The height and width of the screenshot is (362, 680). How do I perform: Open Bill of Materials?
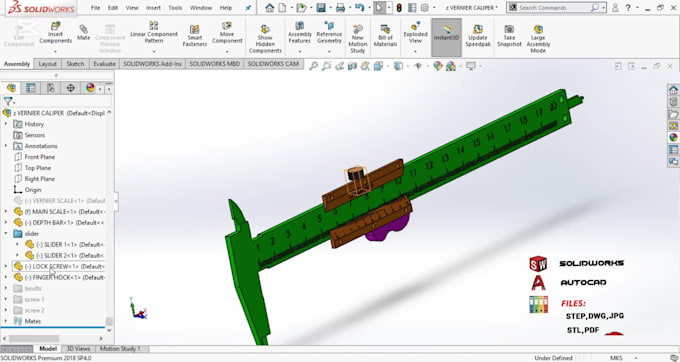tap(385, 36)
